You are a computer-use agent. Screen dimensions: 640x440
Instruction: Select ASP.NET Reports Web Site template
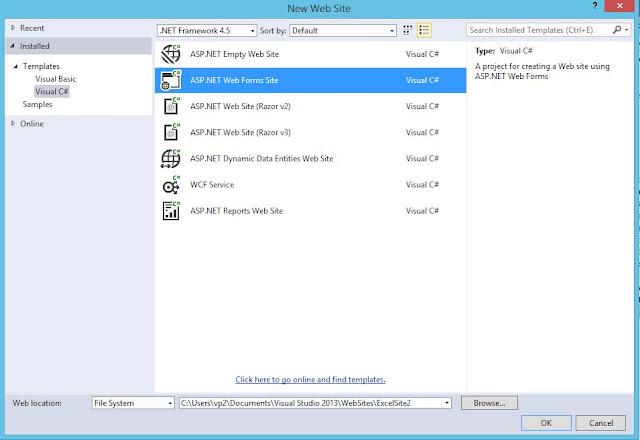pyautogui.click(x=310, y=211)
